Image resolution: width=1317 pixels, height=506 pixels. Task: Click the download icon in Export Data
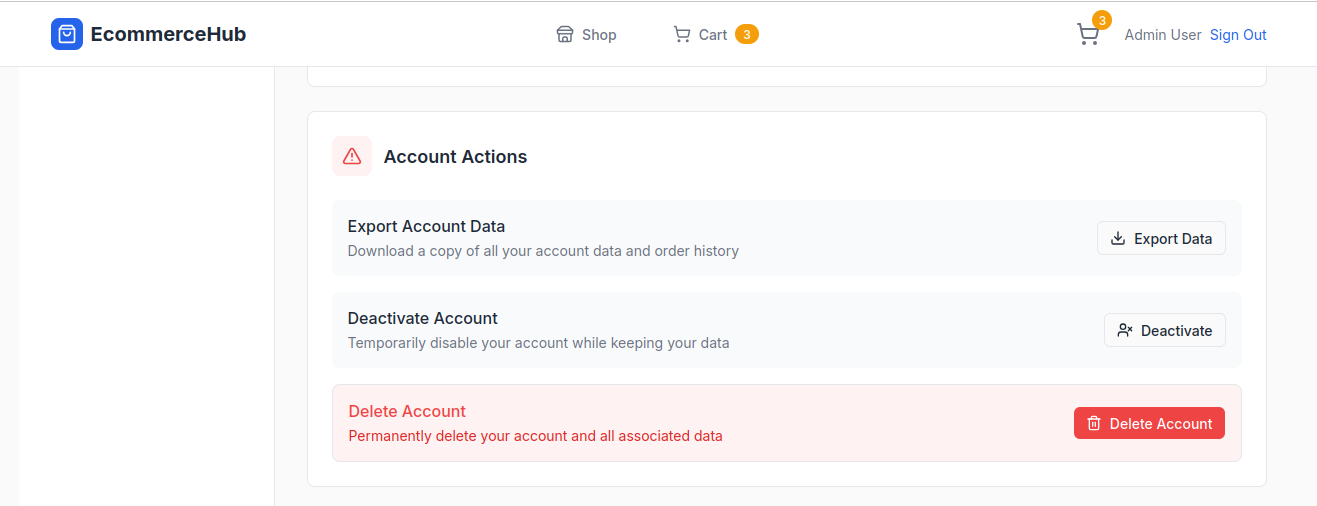tap(1118, 239)
